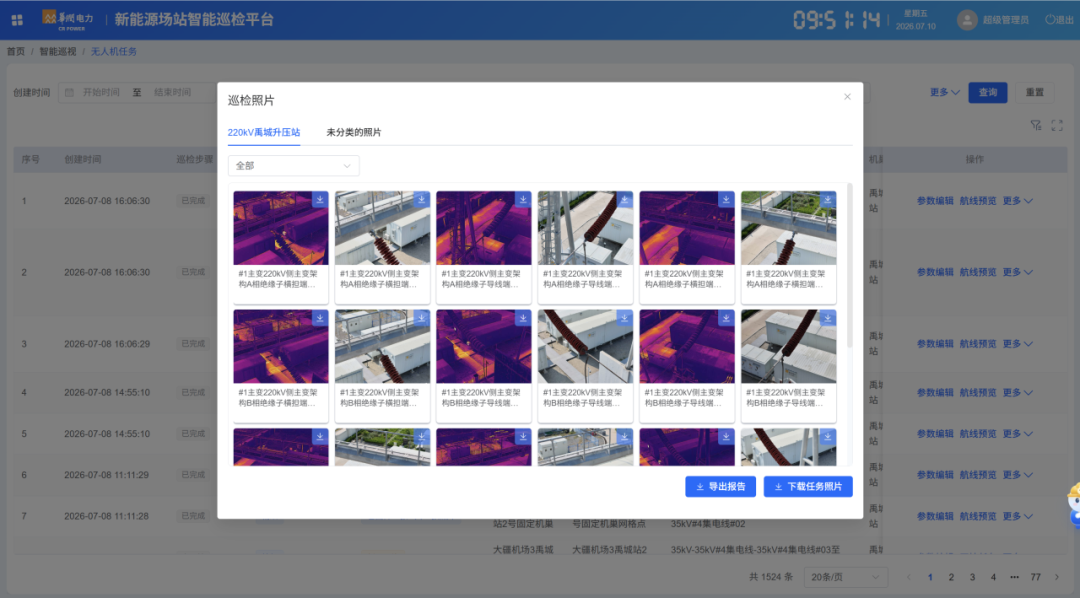This screenshot has height=598, width=1080.
Task: Click the previous page arrow in pagination
Action: 908,577
